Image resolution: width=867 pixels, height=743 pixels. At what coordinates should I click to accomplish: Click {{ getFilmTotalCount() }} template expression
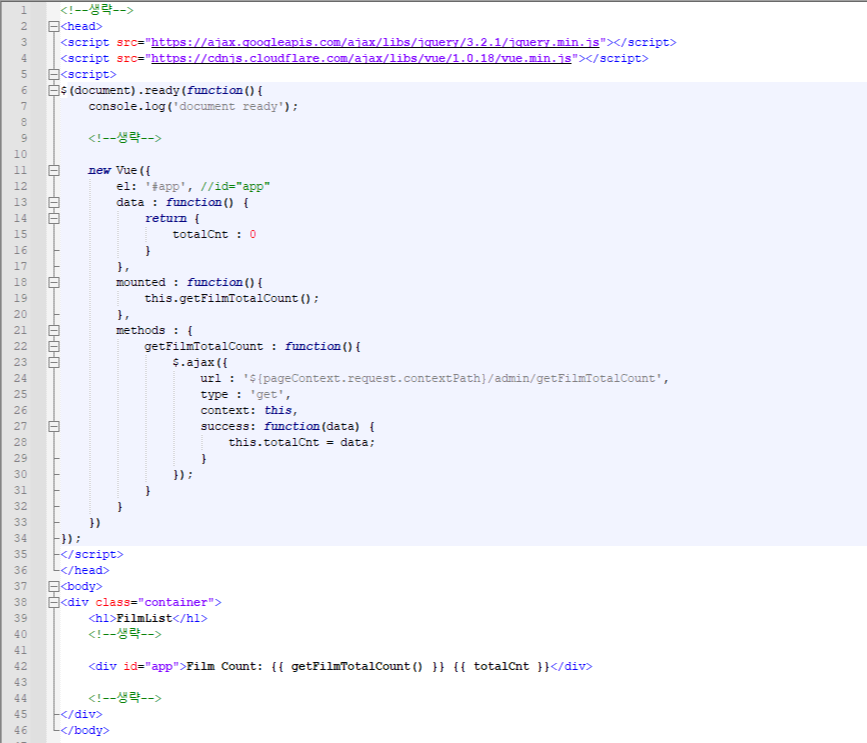coord(357,666)
